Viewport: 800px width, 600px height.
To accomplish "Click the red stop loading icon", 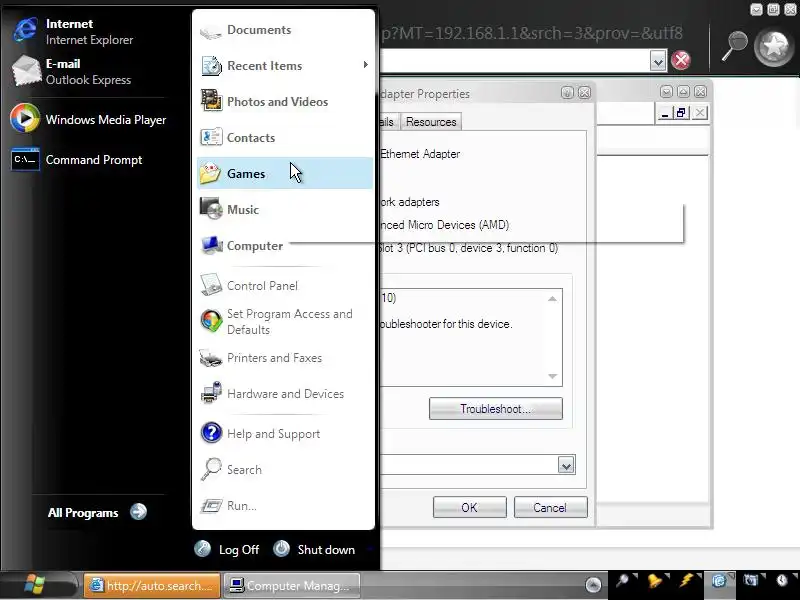I will click(681, 61).
